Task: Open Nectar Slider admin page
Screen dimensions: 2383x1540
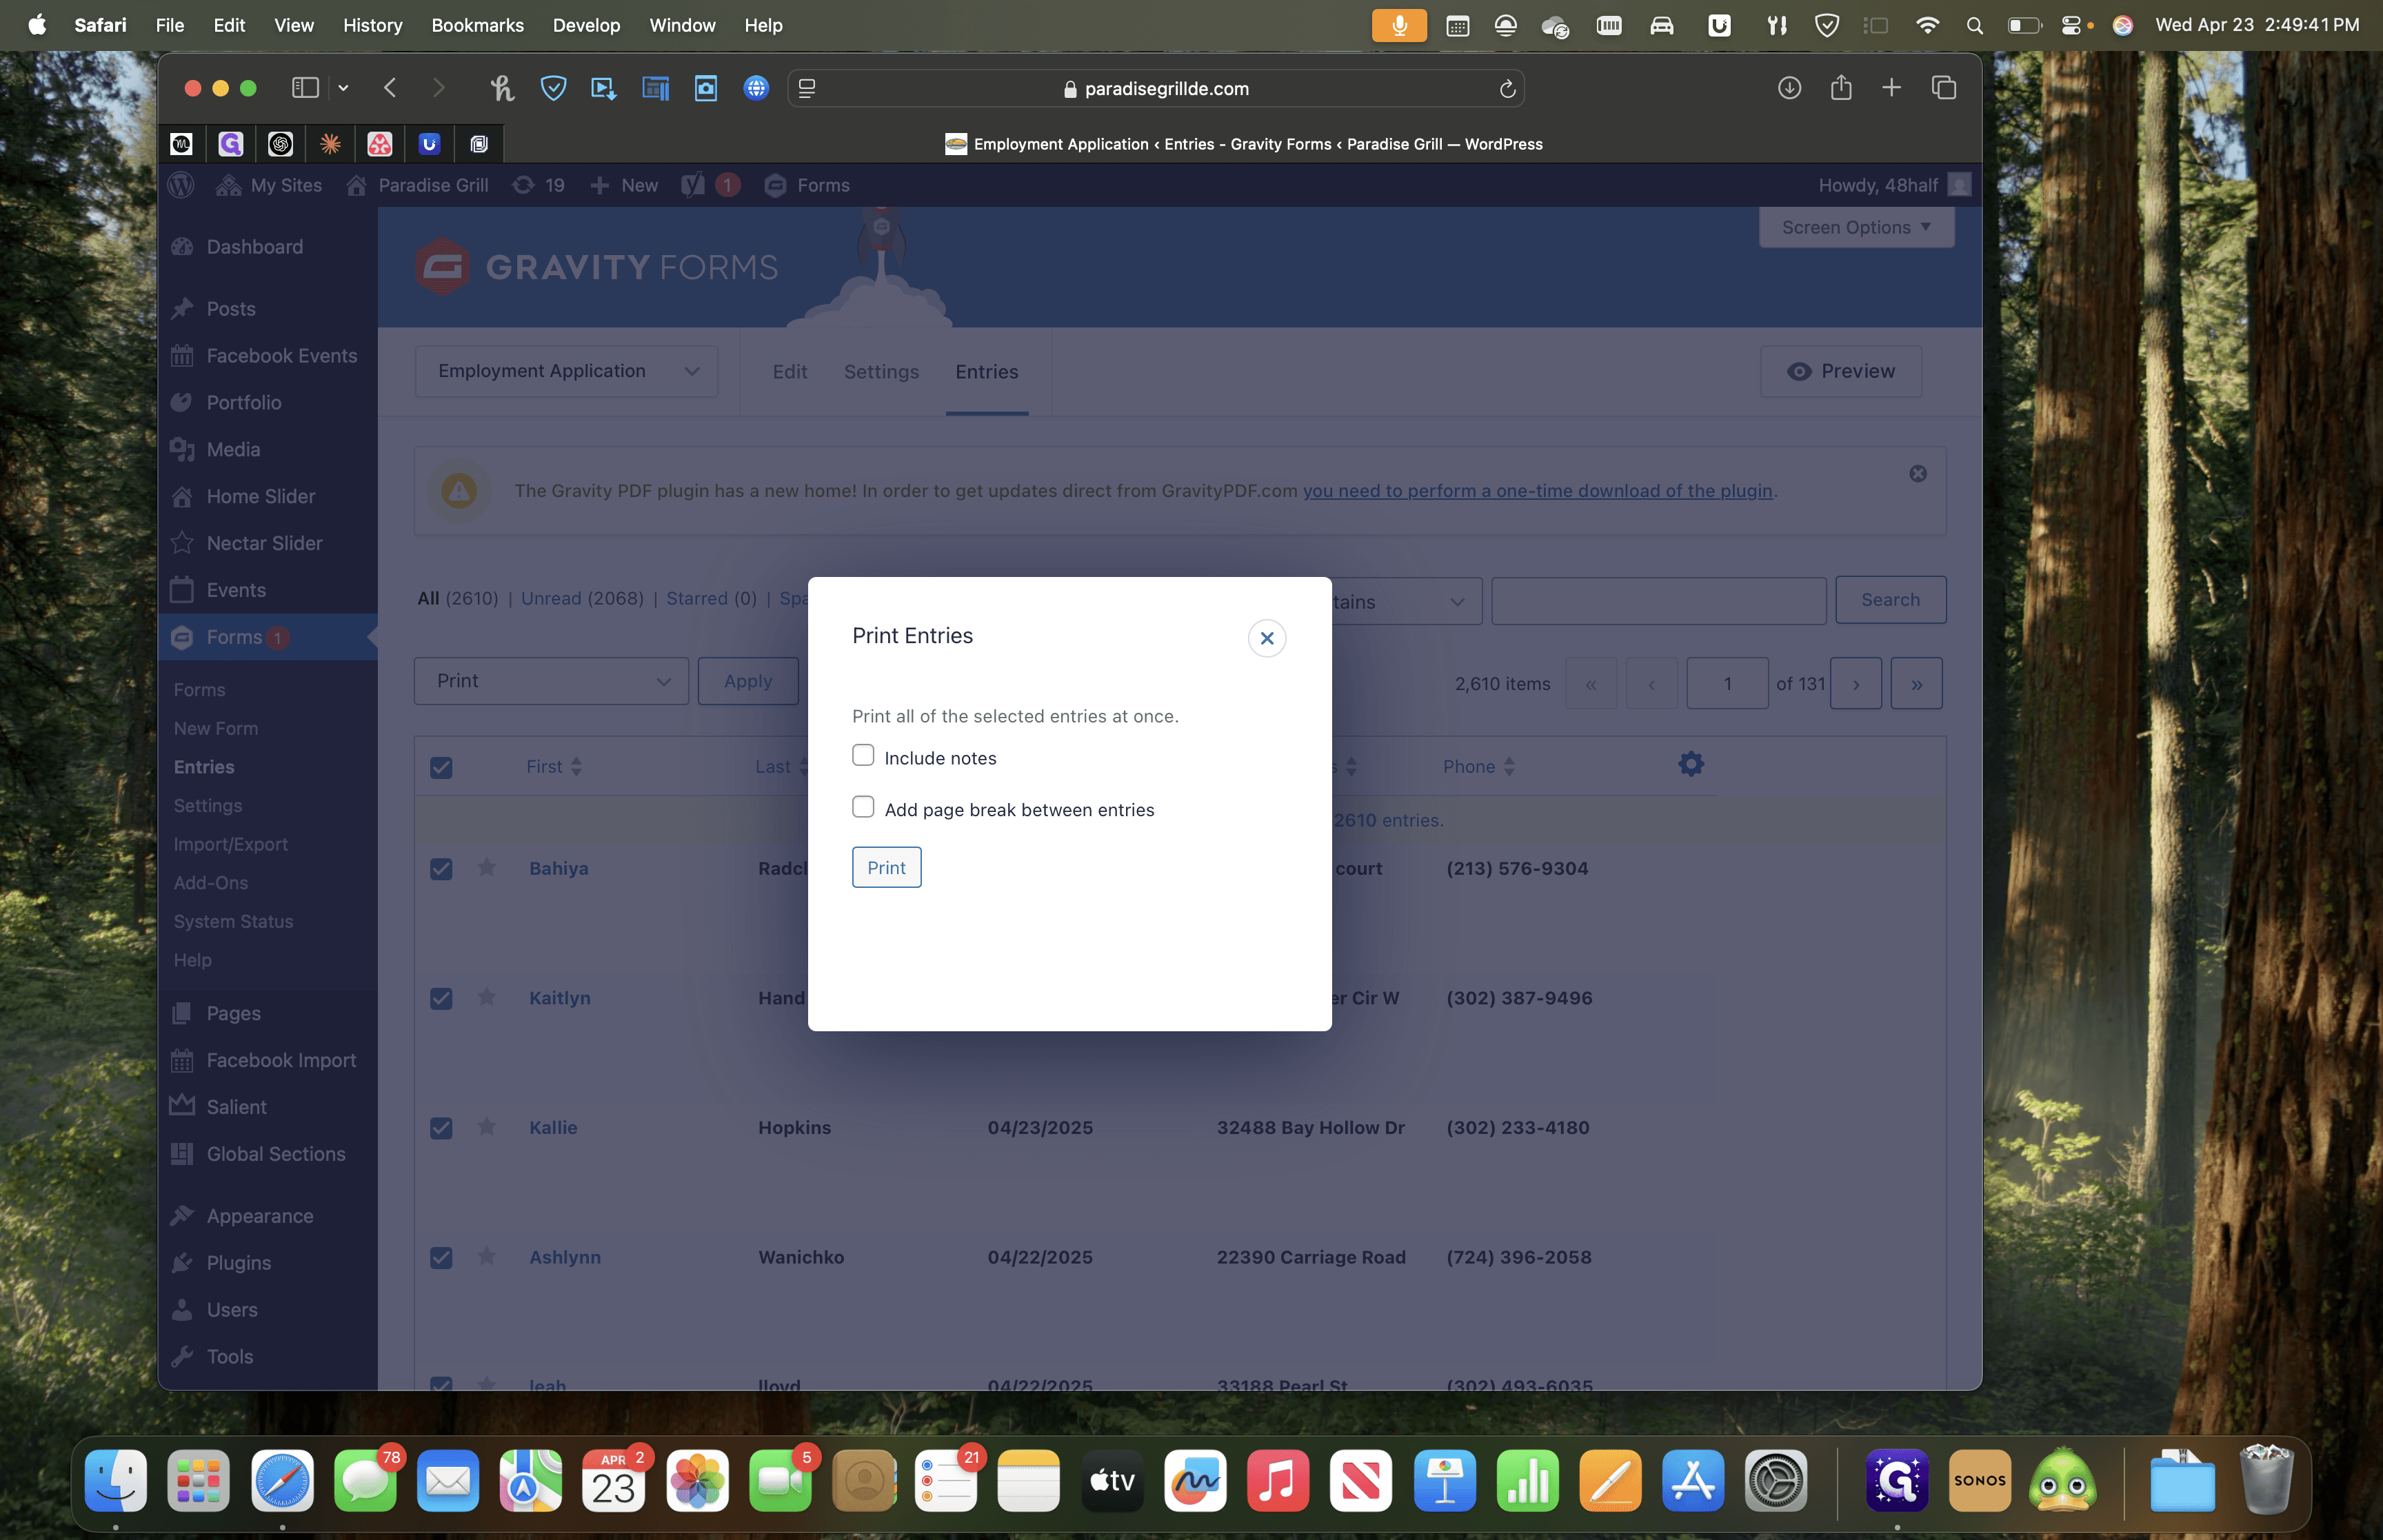Action: point(264,543)
